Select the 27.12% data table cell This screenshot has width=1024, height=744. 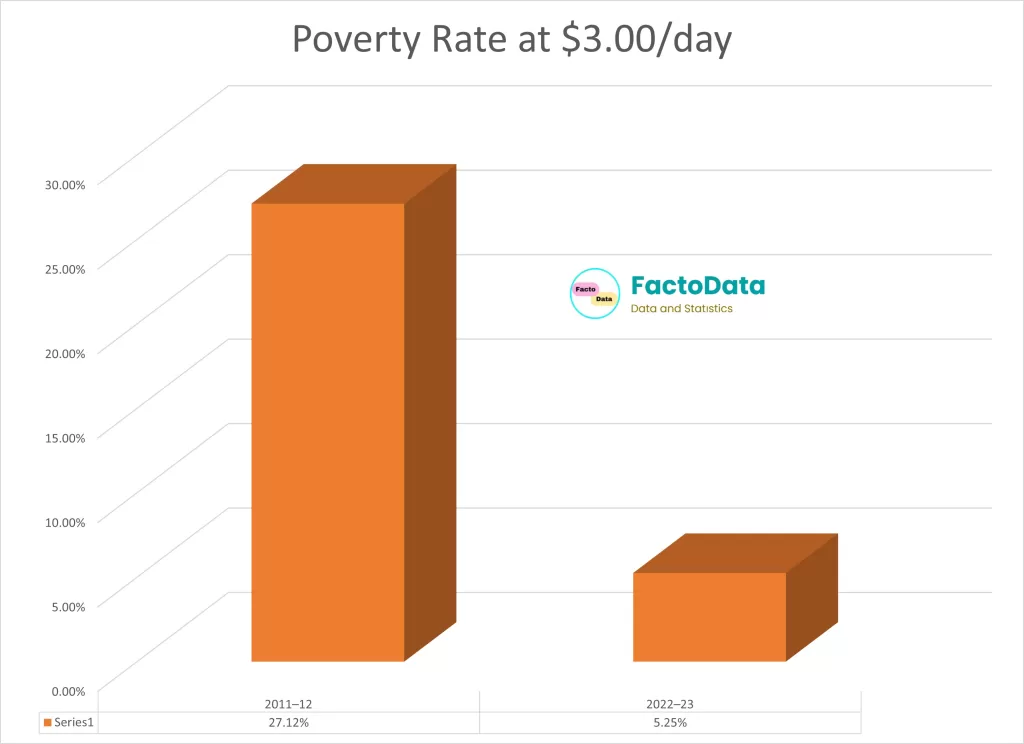pyautogui.click(x=289, y=722)
